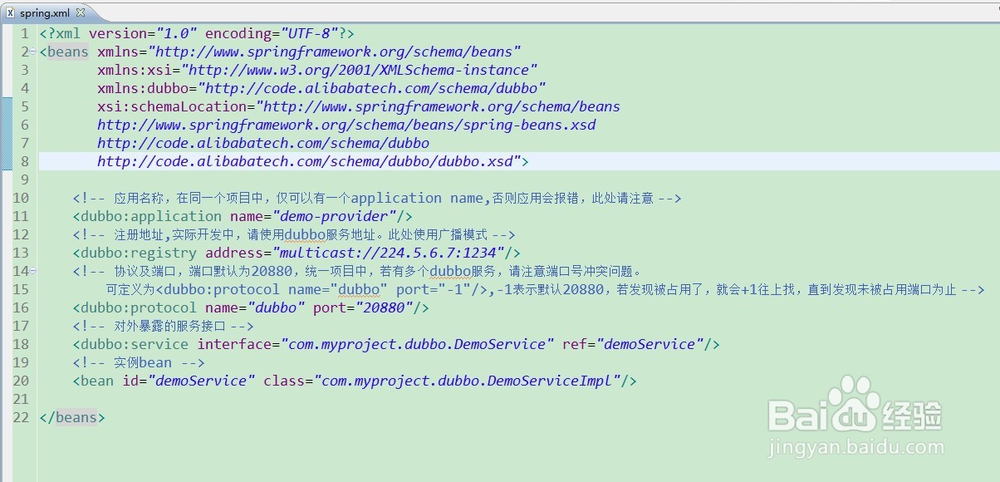Image resolution: width=1000 pixels, height=482 pixels.
Task: Click the dubbo:application tag
Action: (147, 216)
